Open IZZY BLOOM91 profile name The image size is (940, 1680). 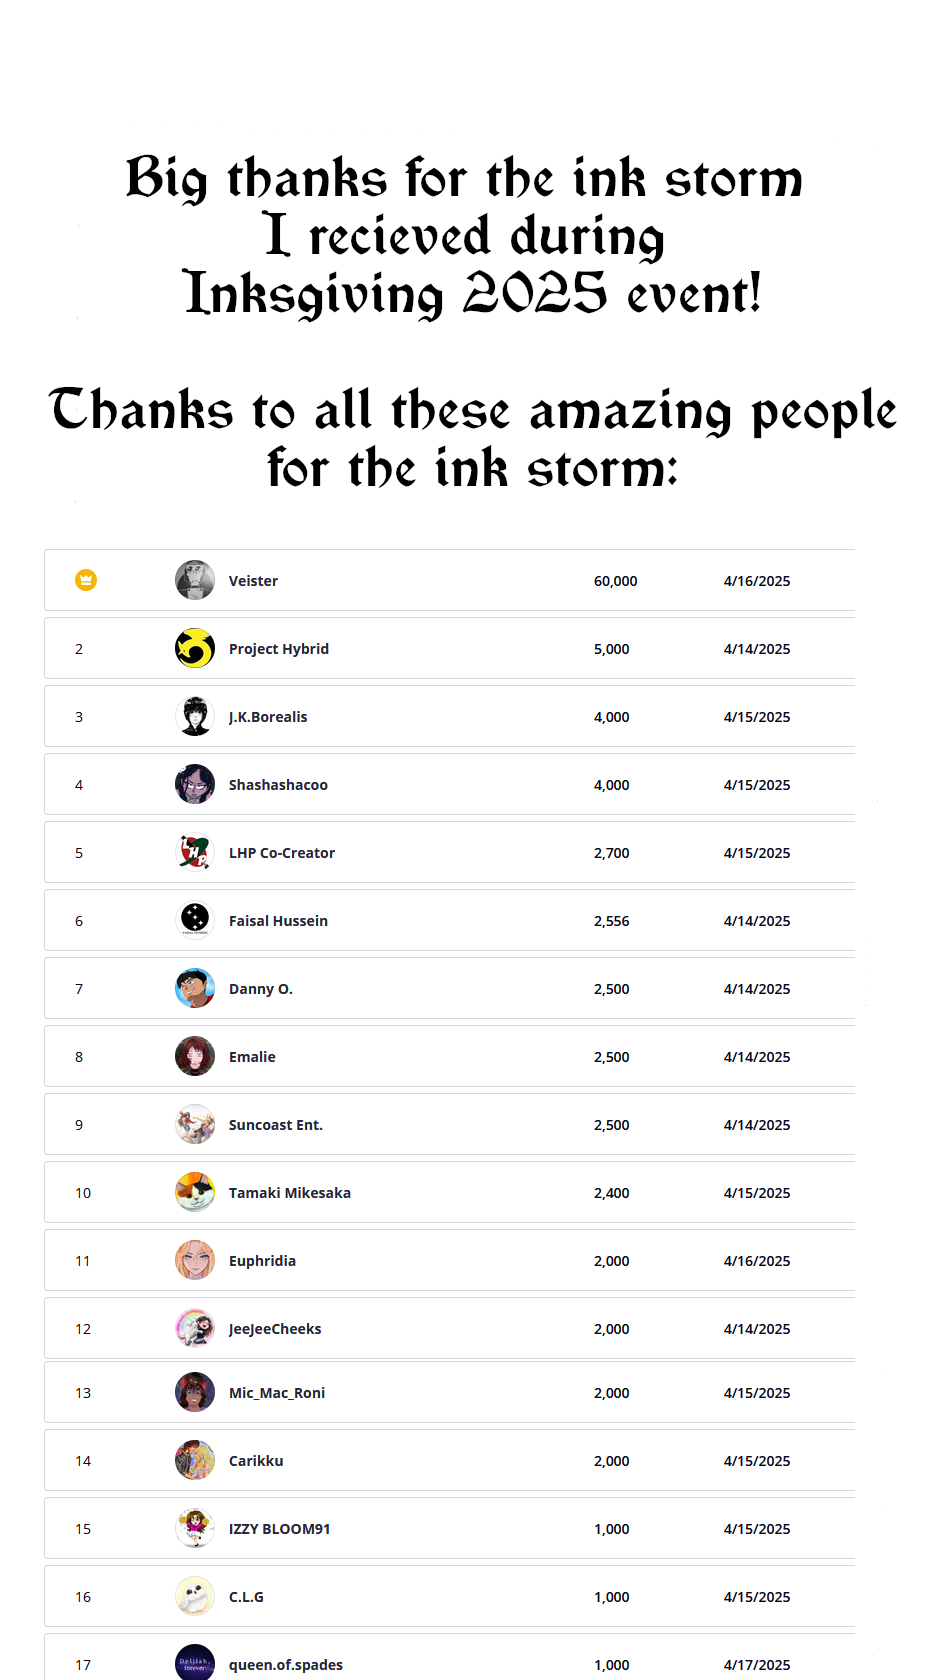[279, 1529]
